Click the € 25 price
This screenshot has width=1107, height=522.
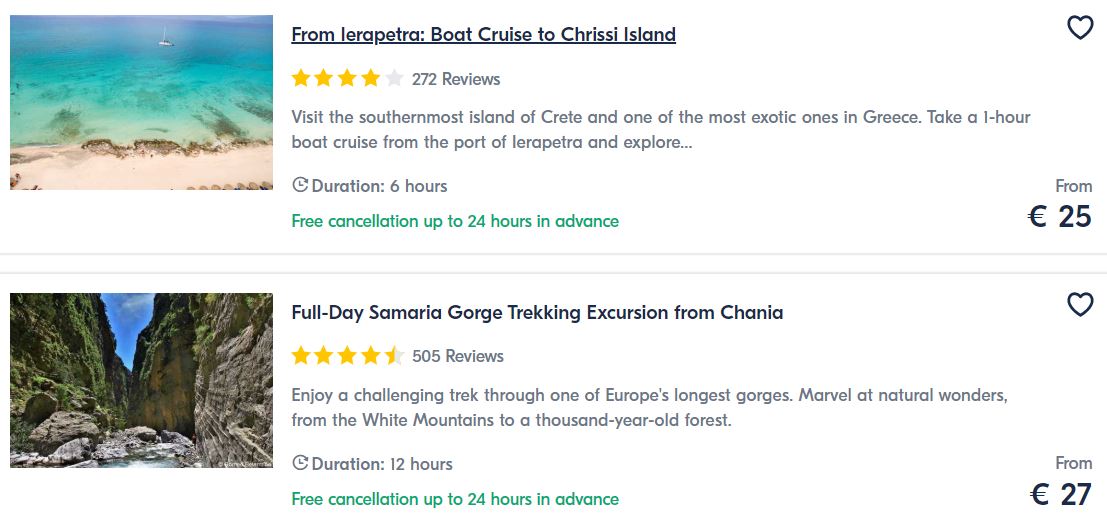point(1060,216)
